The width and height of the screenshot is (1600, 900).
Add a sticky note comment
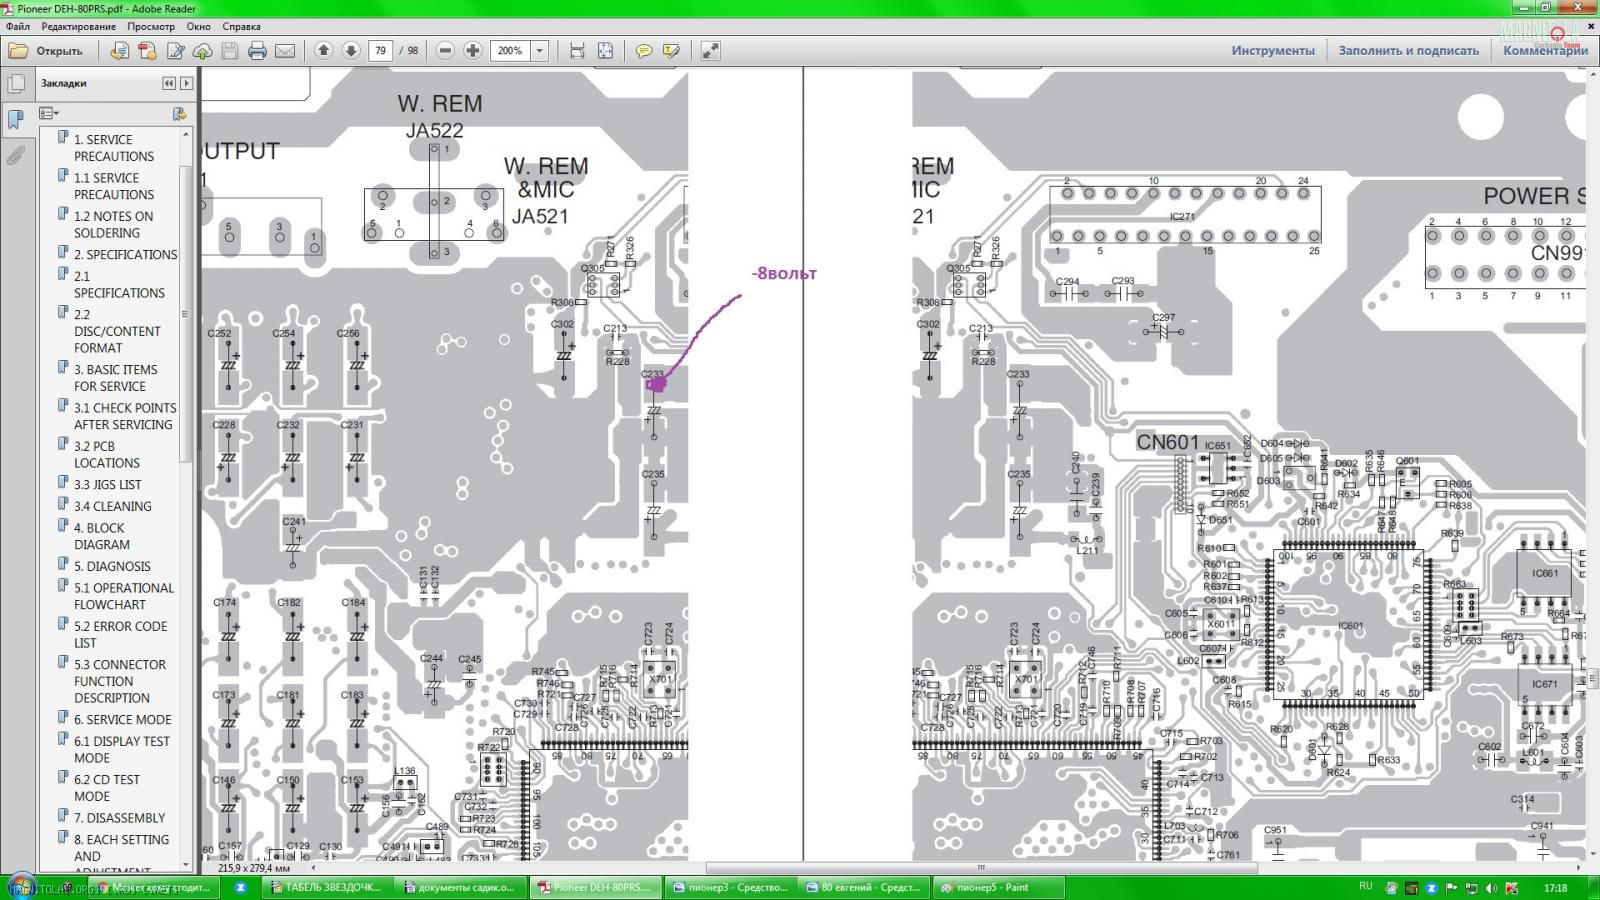[643, 51]
